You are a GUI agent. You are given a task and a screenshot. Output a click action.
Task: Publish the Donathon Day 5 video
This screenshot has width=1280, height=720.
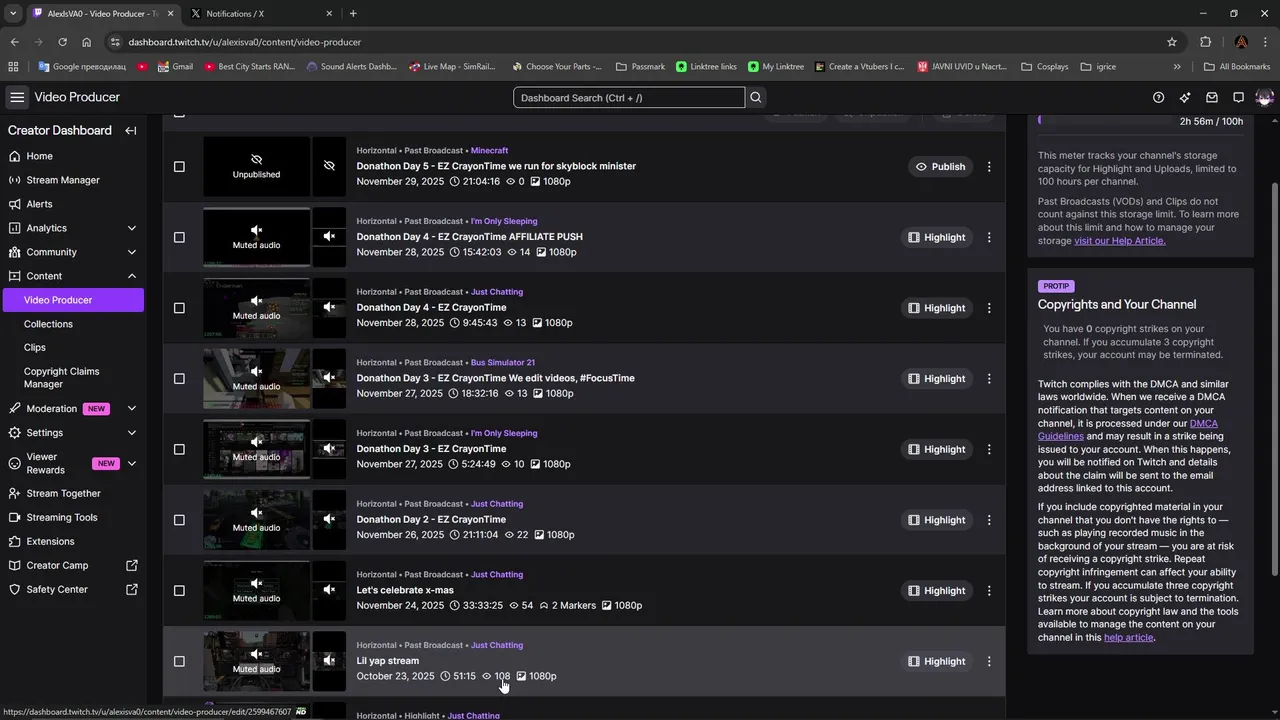[940, 166]
